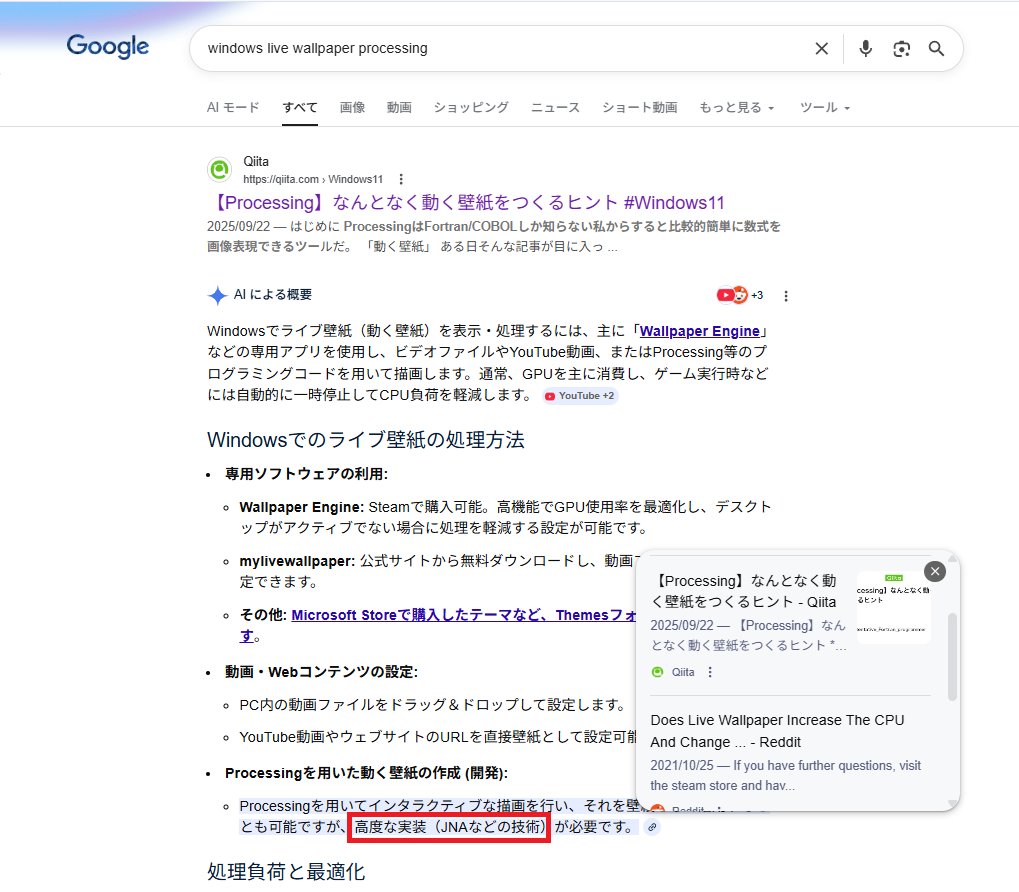This screenshot has height=892, width=1019.
Task: Click the Qiita site name above URL
Action: click(256, 161)
